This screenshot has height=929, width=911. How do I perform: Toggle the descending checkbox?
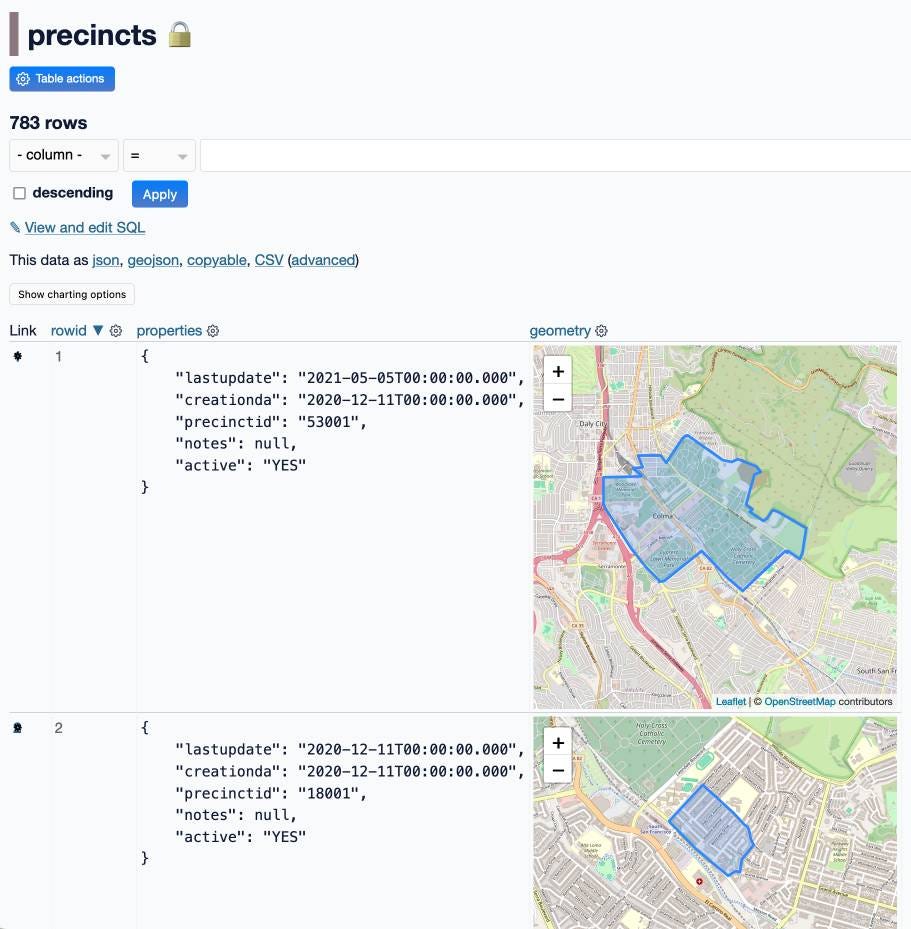coord(20,193)
